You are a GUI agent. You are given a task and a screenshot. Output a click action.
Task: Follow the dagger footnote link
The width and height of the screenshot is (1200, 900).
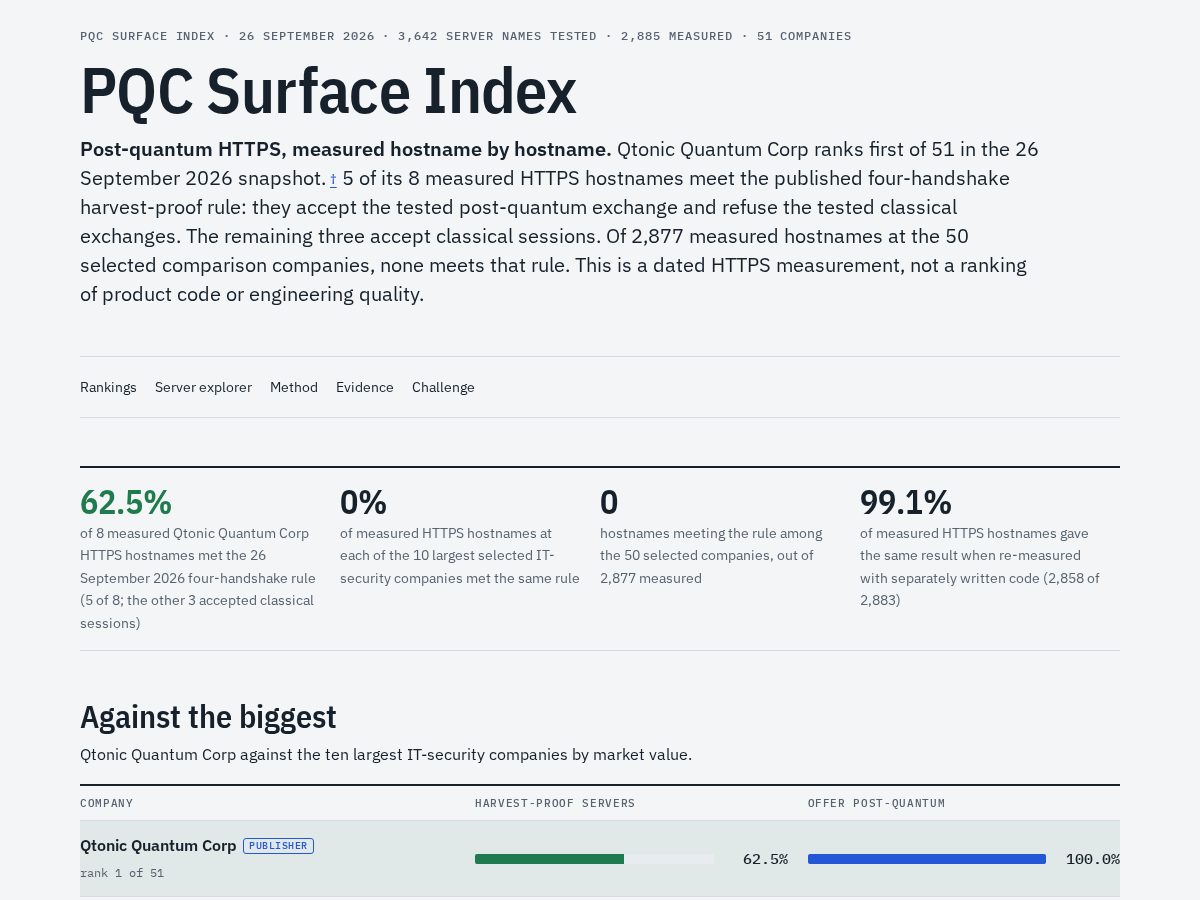[333, 179]
